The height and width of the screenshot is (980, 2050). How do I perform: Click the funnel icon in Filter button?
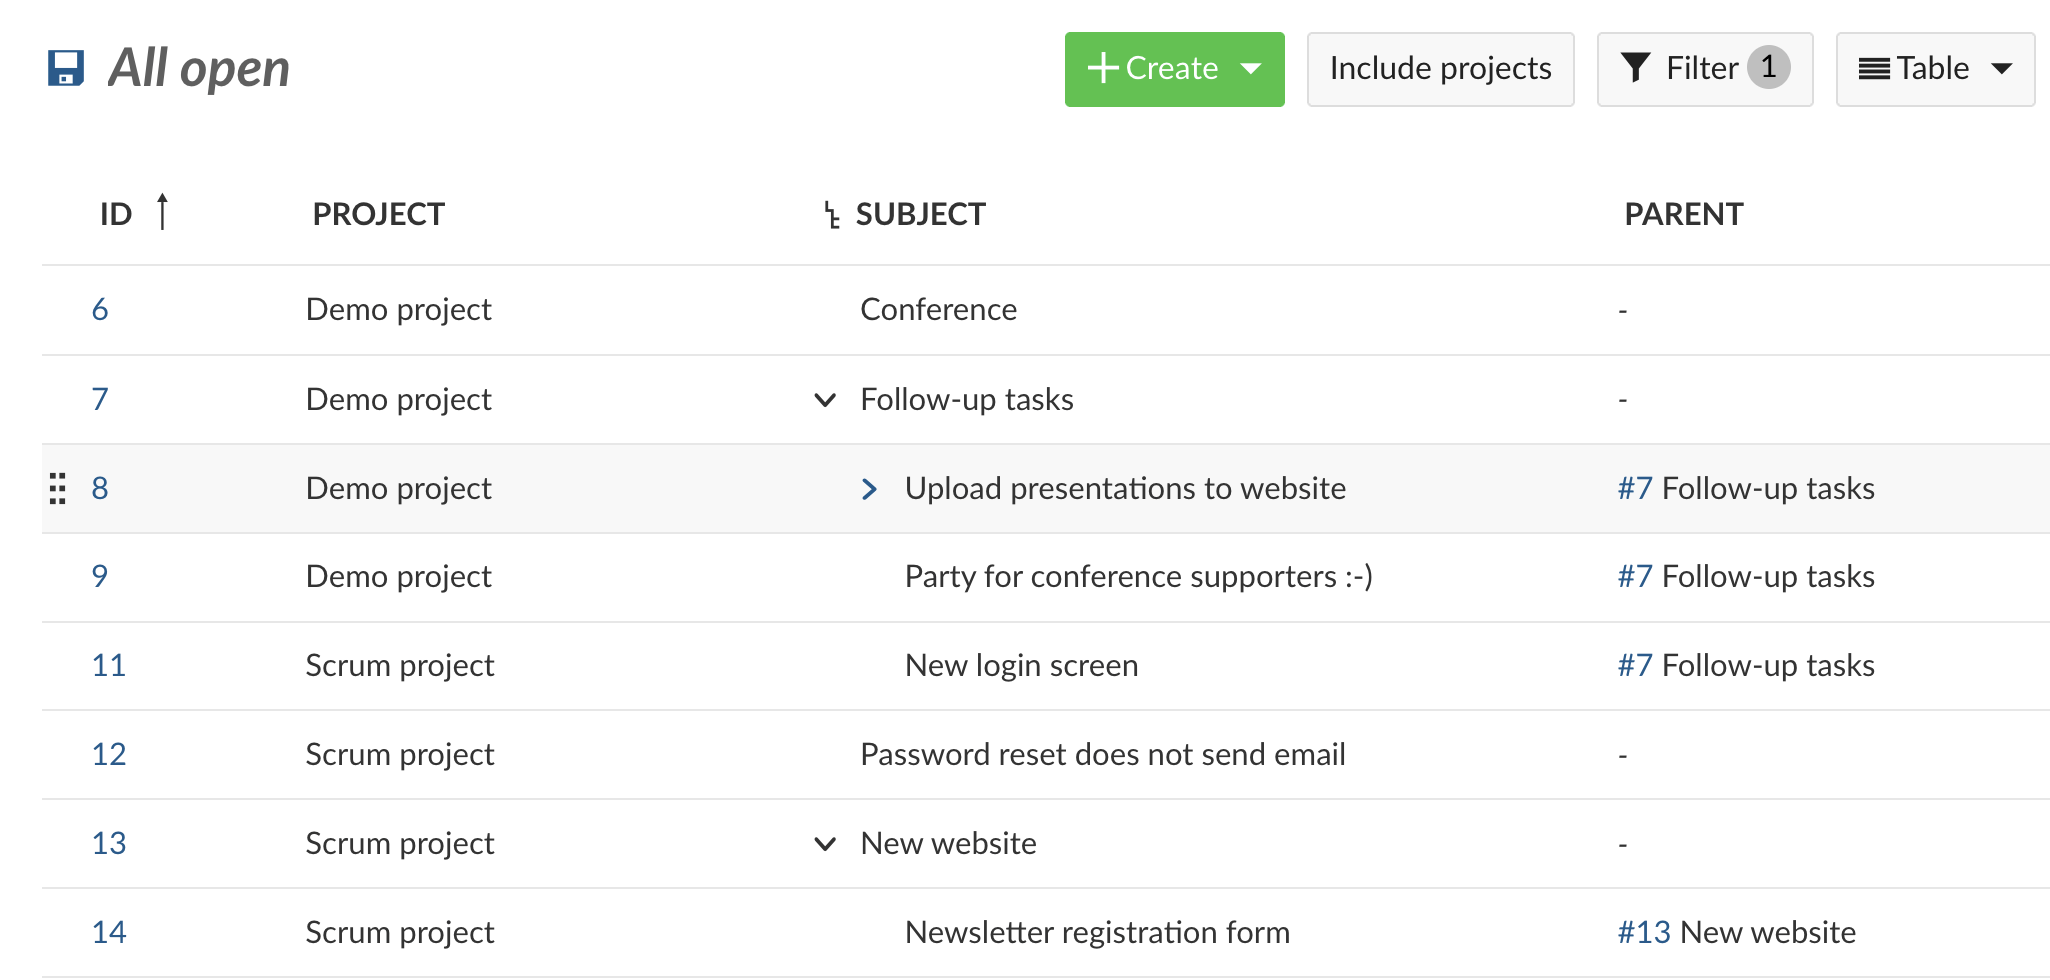coord(1635,68)
